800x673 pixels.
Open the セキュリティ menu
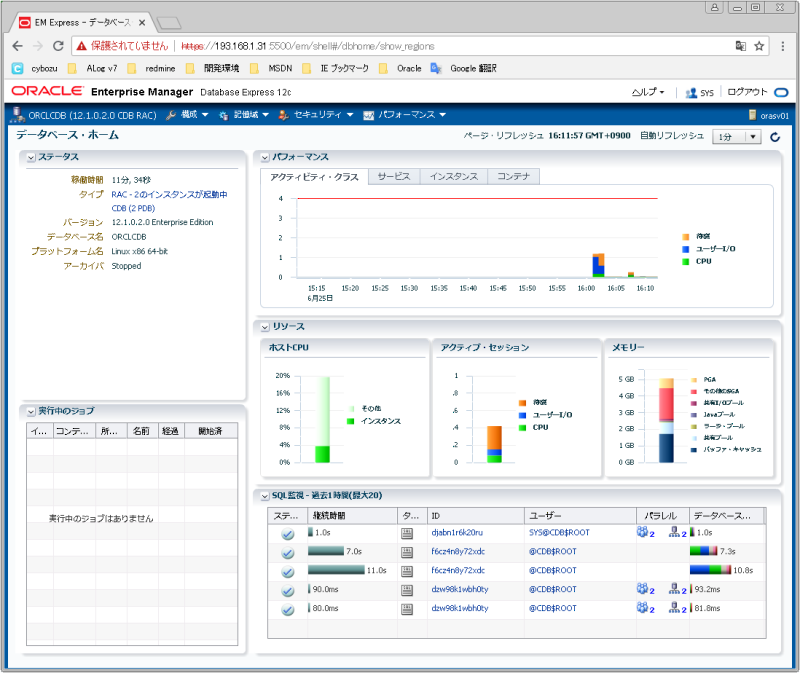[316, 115]
